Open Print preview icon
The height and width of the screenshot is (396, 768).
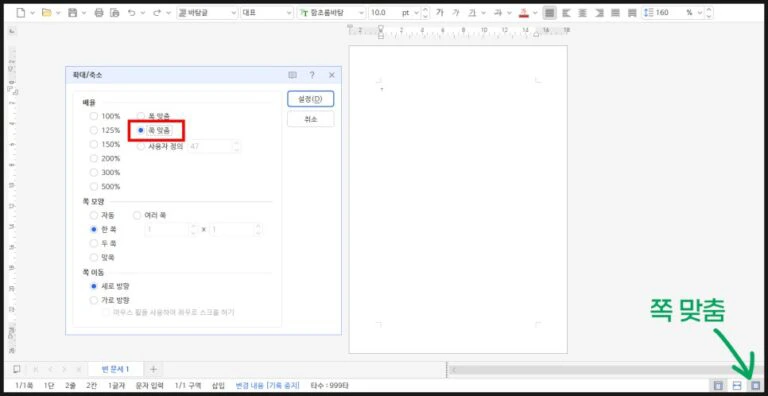[114, 13]
